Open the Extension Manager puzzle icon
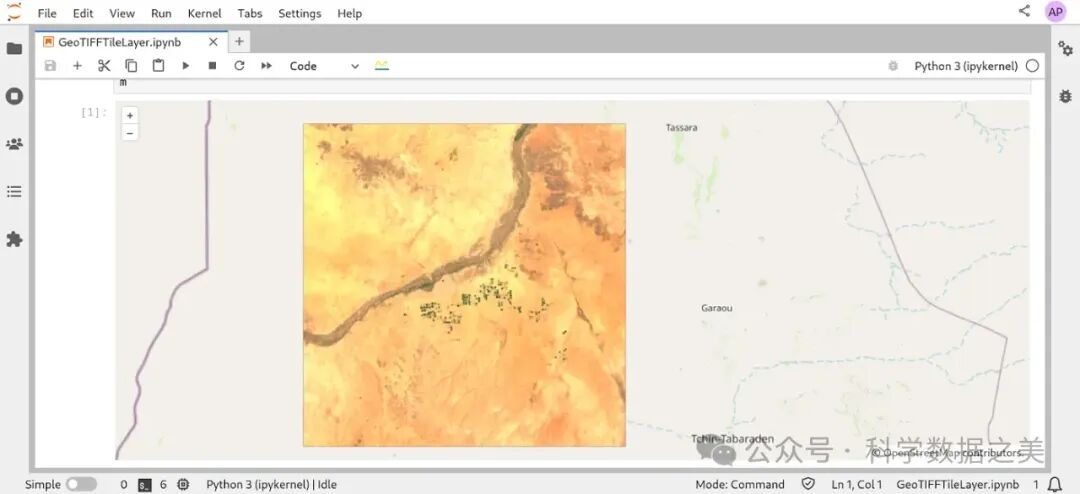The height and width of the screenshot is (494, 1080). coord(14,239)
